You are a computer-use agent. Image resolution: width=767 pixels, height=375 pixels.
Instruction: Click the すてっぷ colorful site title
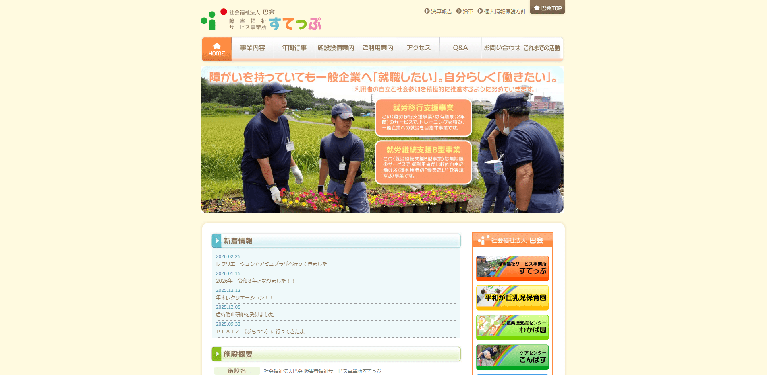[x=295, y=23]
